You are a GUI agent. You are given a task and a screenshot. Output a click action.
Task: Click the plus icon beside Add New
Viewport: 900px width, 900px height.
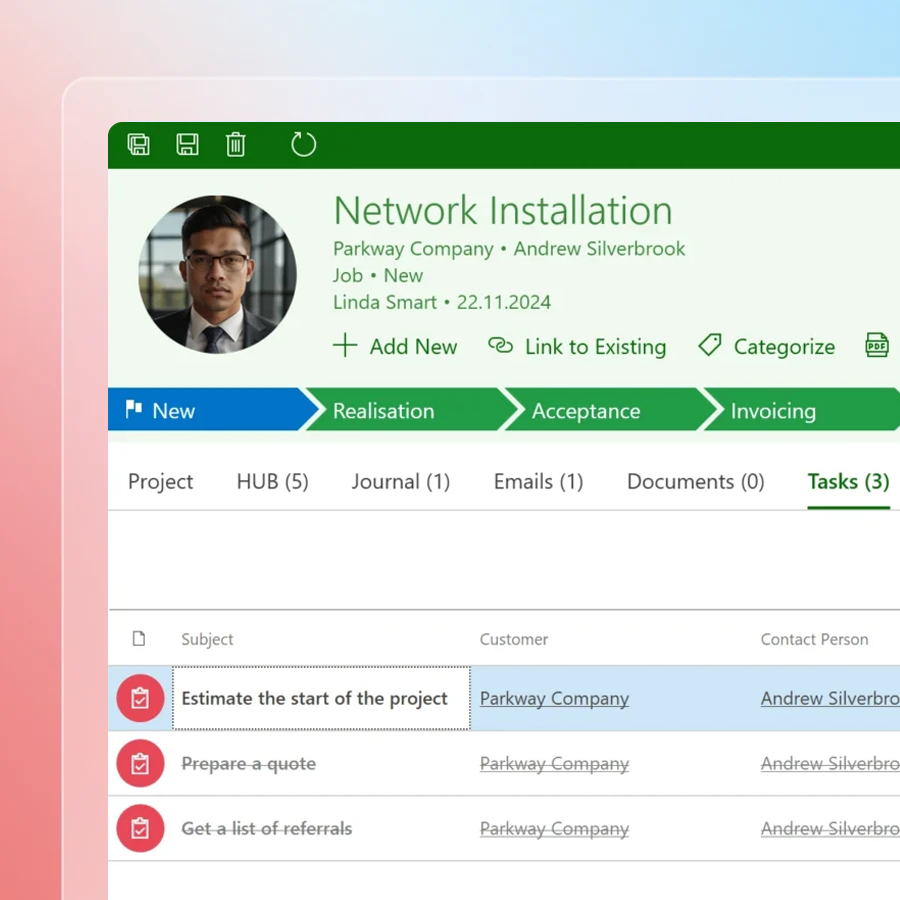pyautogui.click(x=345, y=346)
